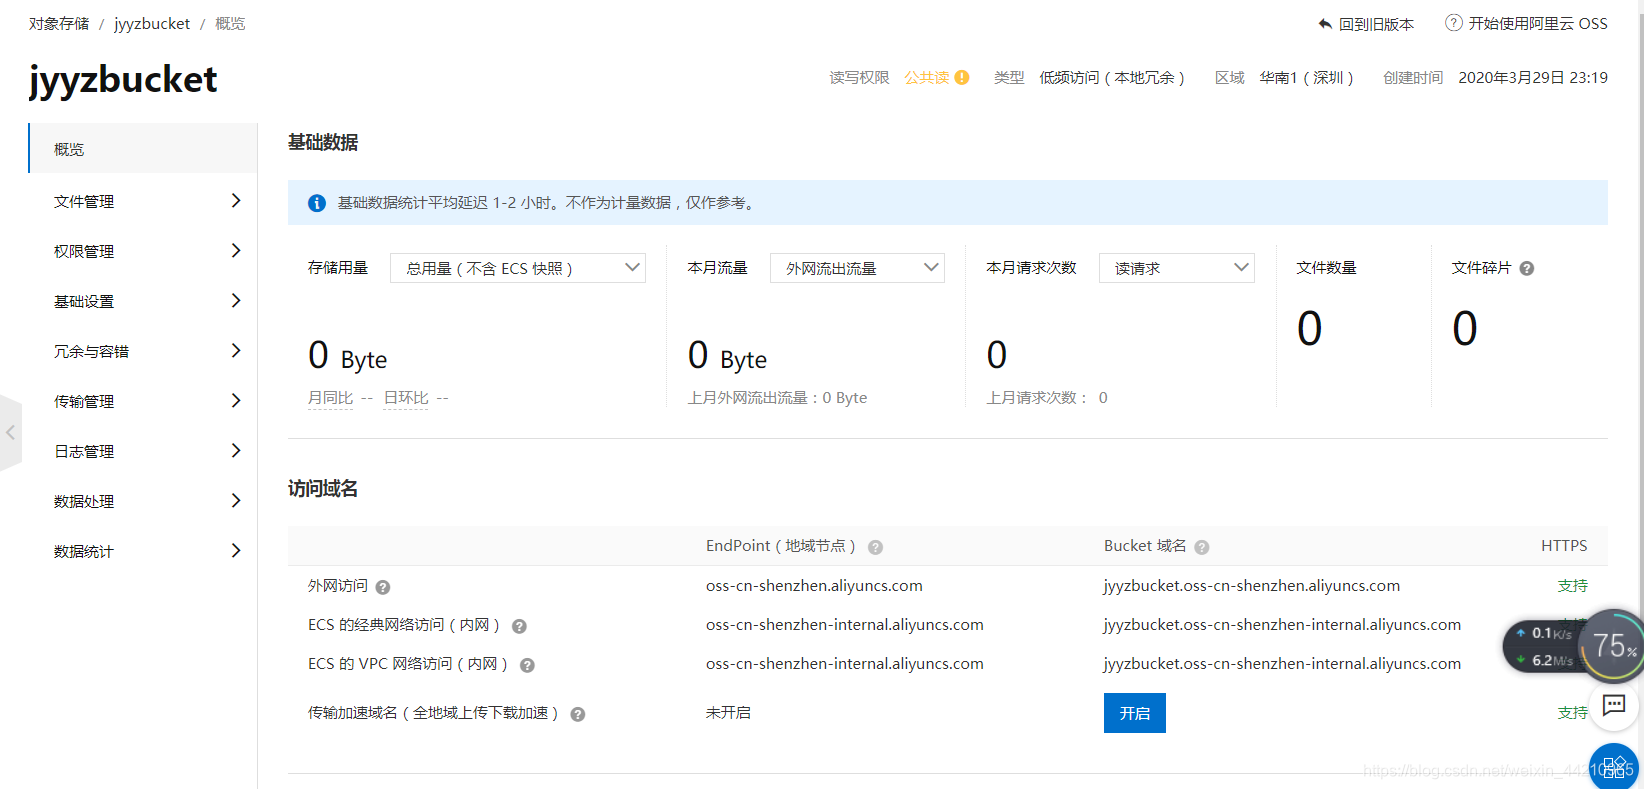Click creation time 2020年3月29日 23:19
Viewport: 1644px width, 789px height.
(1533, 77)
